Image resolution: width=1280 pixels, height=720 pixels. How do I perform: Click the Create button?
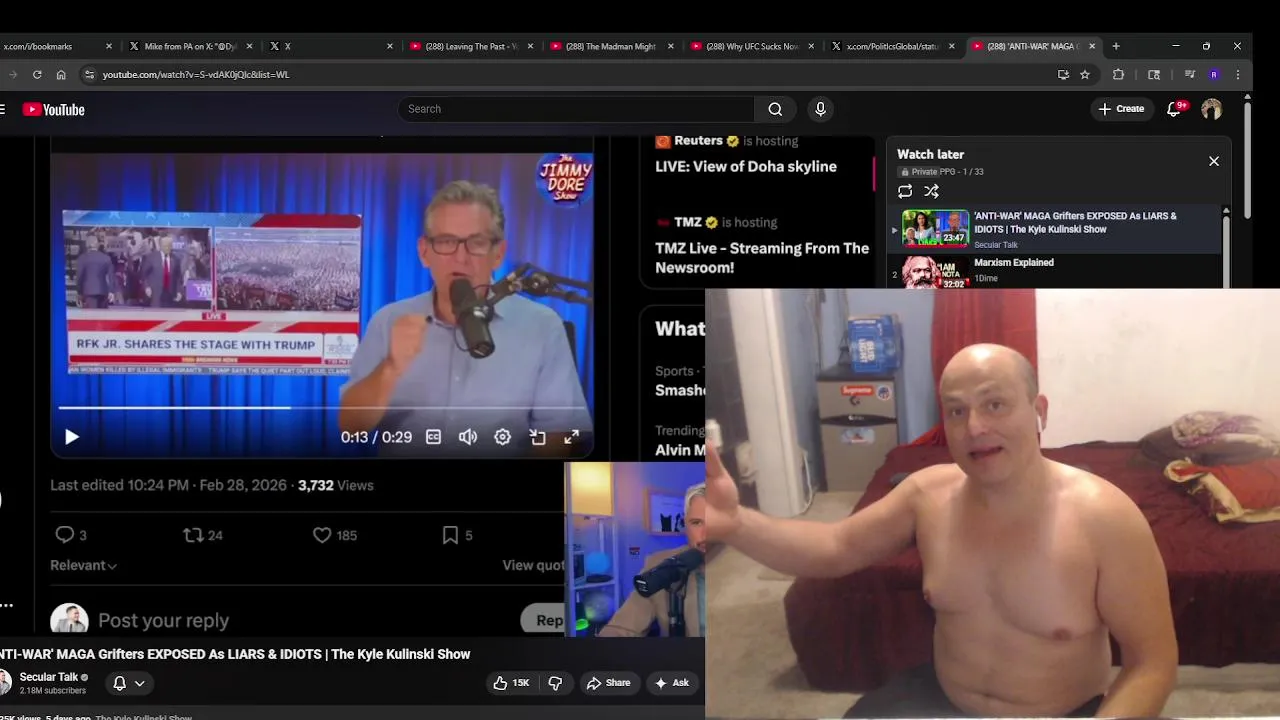1121,109
